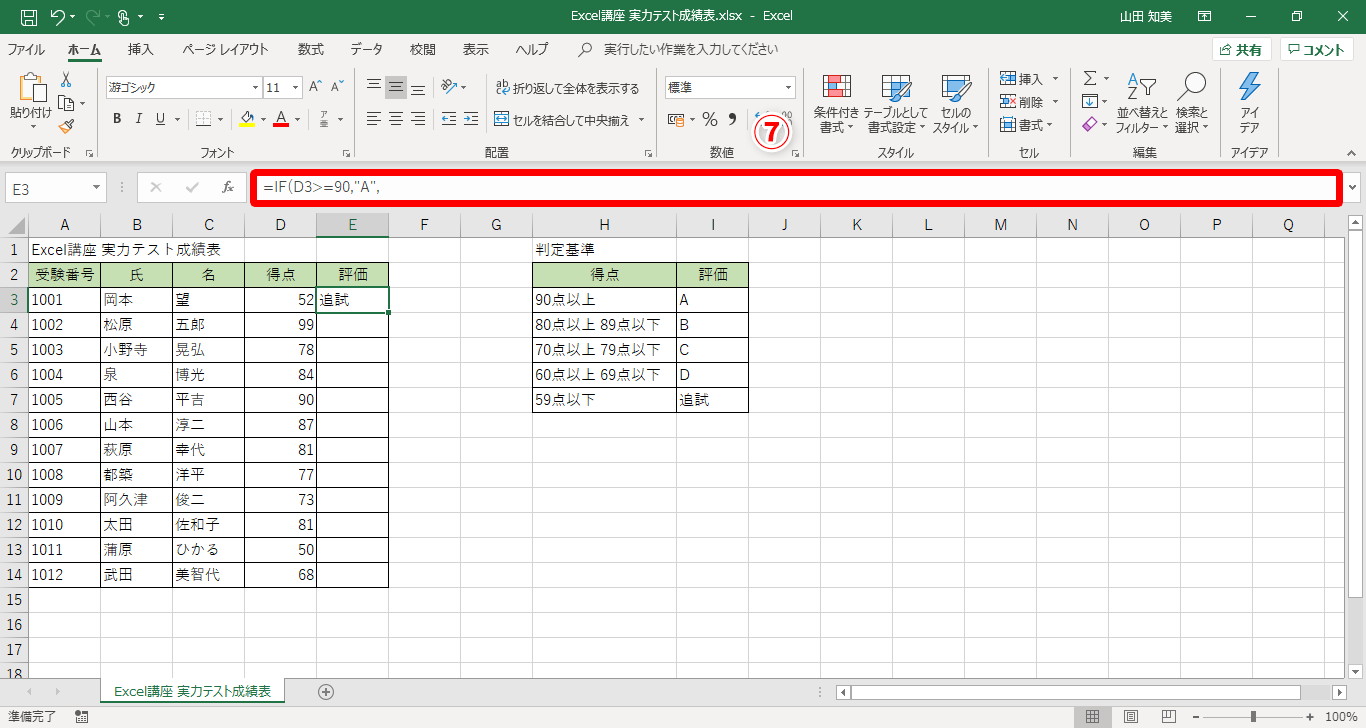Click the Paste clipboard icon
This screenshot has width=1366, height=728.
tap(31, 88)
